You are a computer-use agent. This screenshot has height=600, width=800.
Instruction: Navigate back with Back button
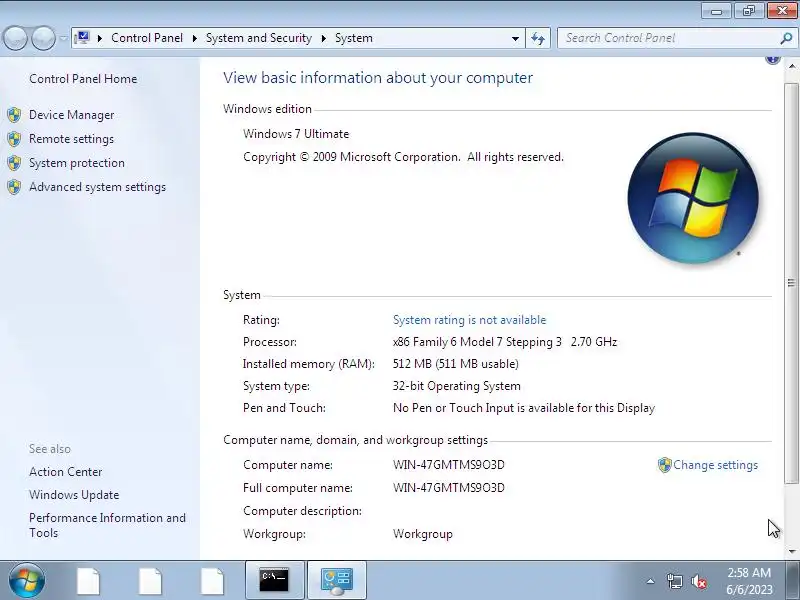(15, 38)
